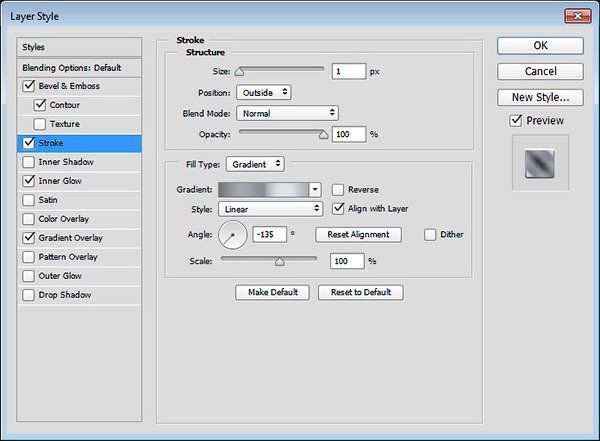
Task: Open the Style dropdown showing Linear
Action: click(x=271, y=209)
